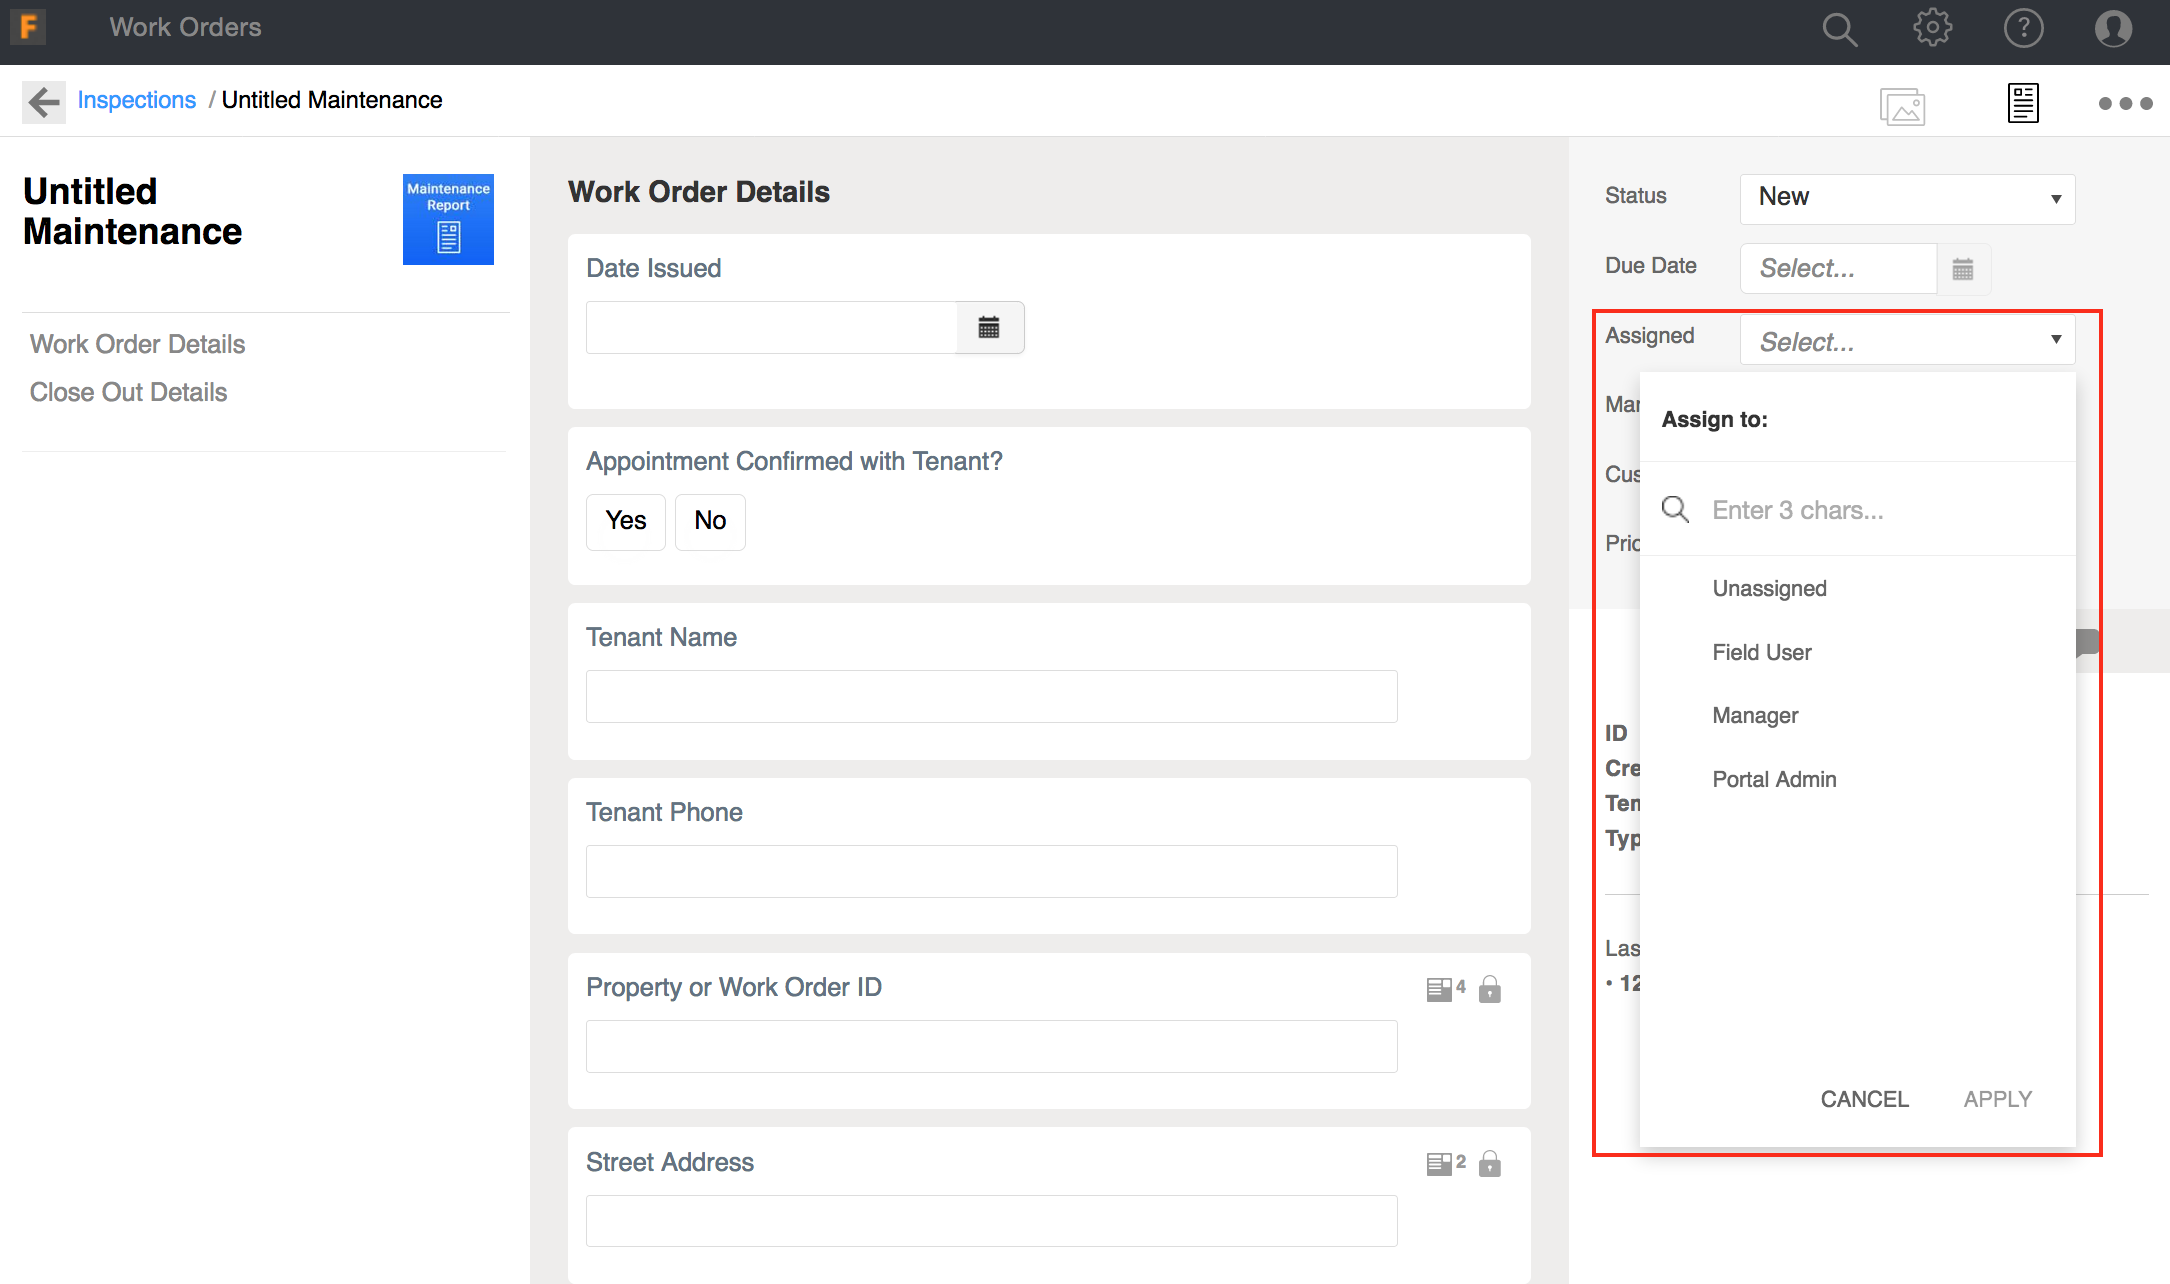2170x1284 pixels.
Task: Open settings gear in header
Action: tap(1932, 28)
